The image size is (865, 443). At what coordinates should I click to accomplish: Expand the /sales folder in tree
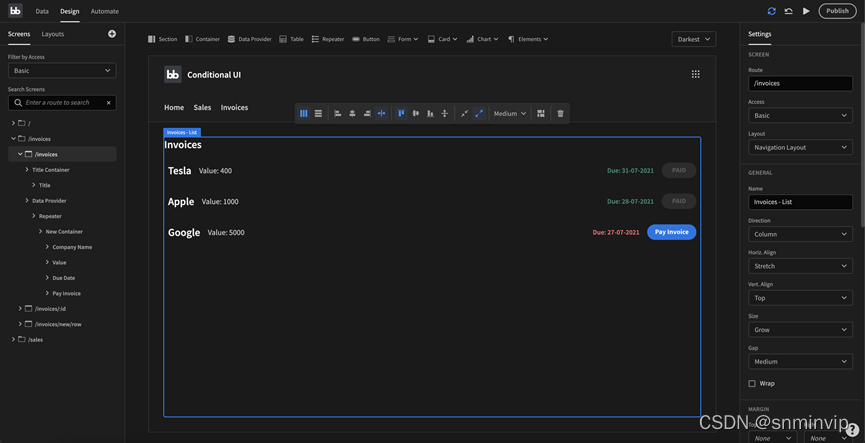[13, 339]
